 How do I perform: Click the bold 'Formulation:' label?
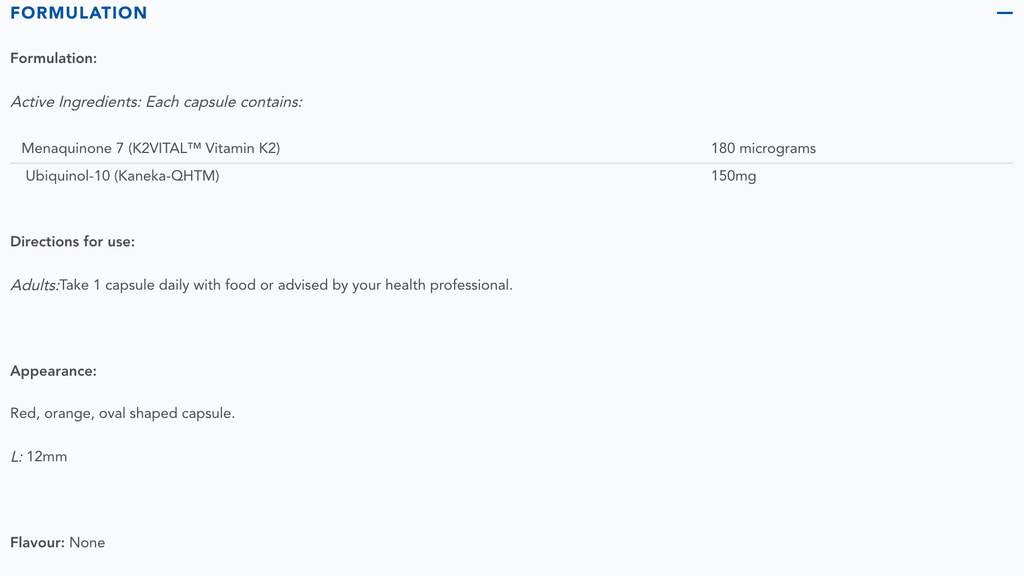click(53, 58)
